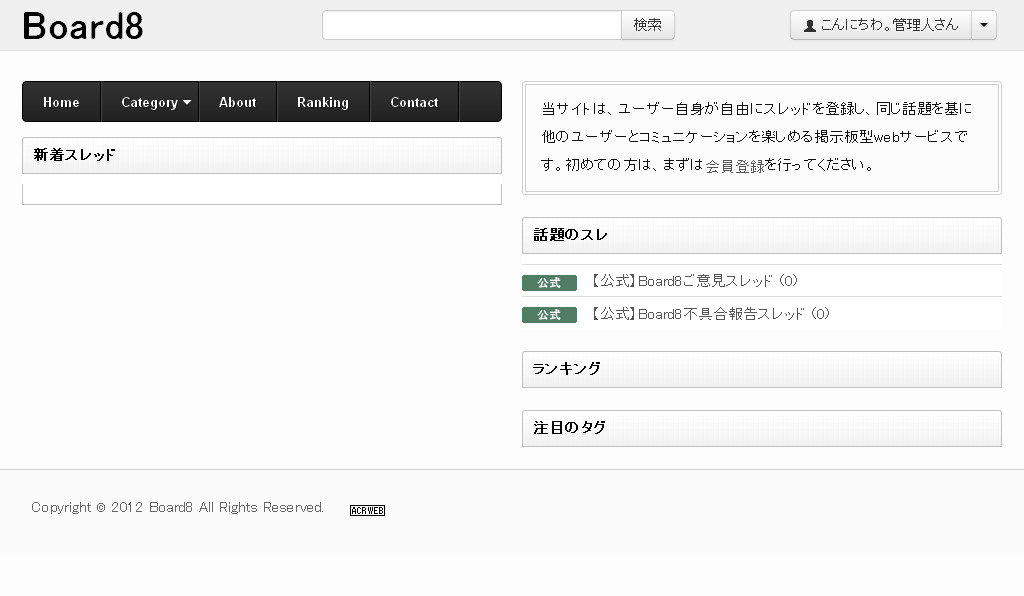Click the search text input field

(472, 25)
